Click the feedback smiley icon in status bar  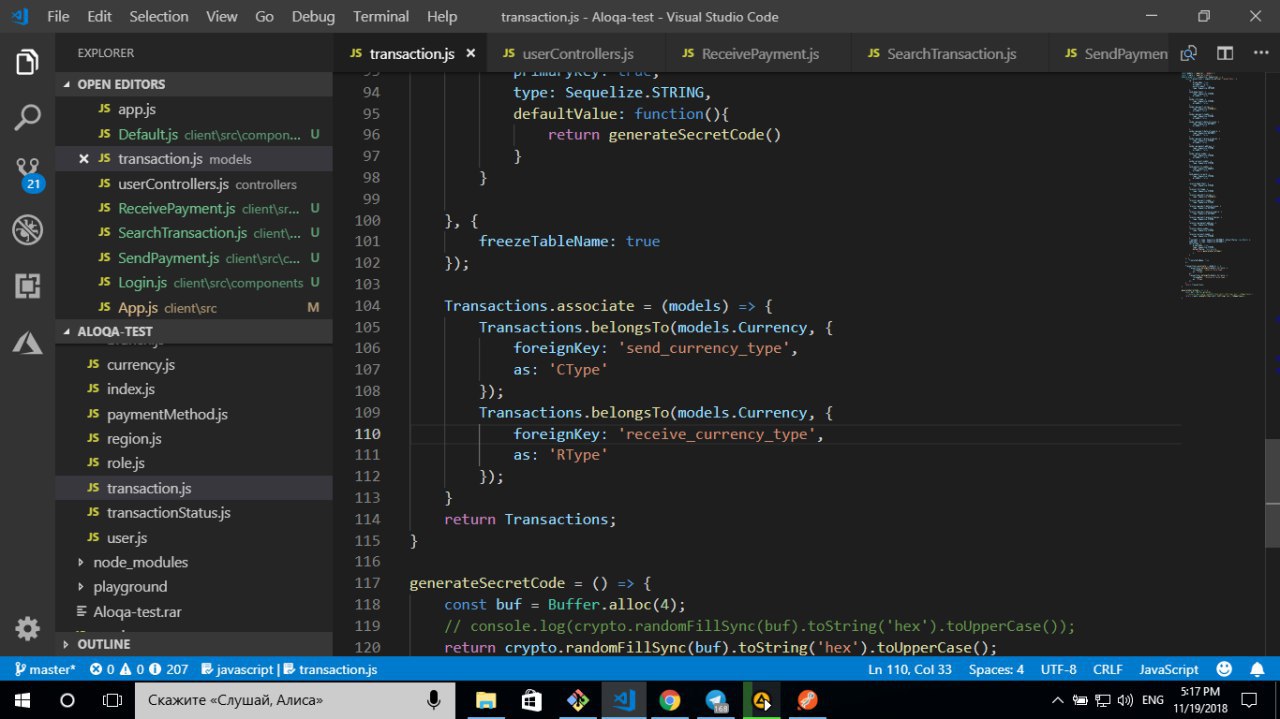1224,669
